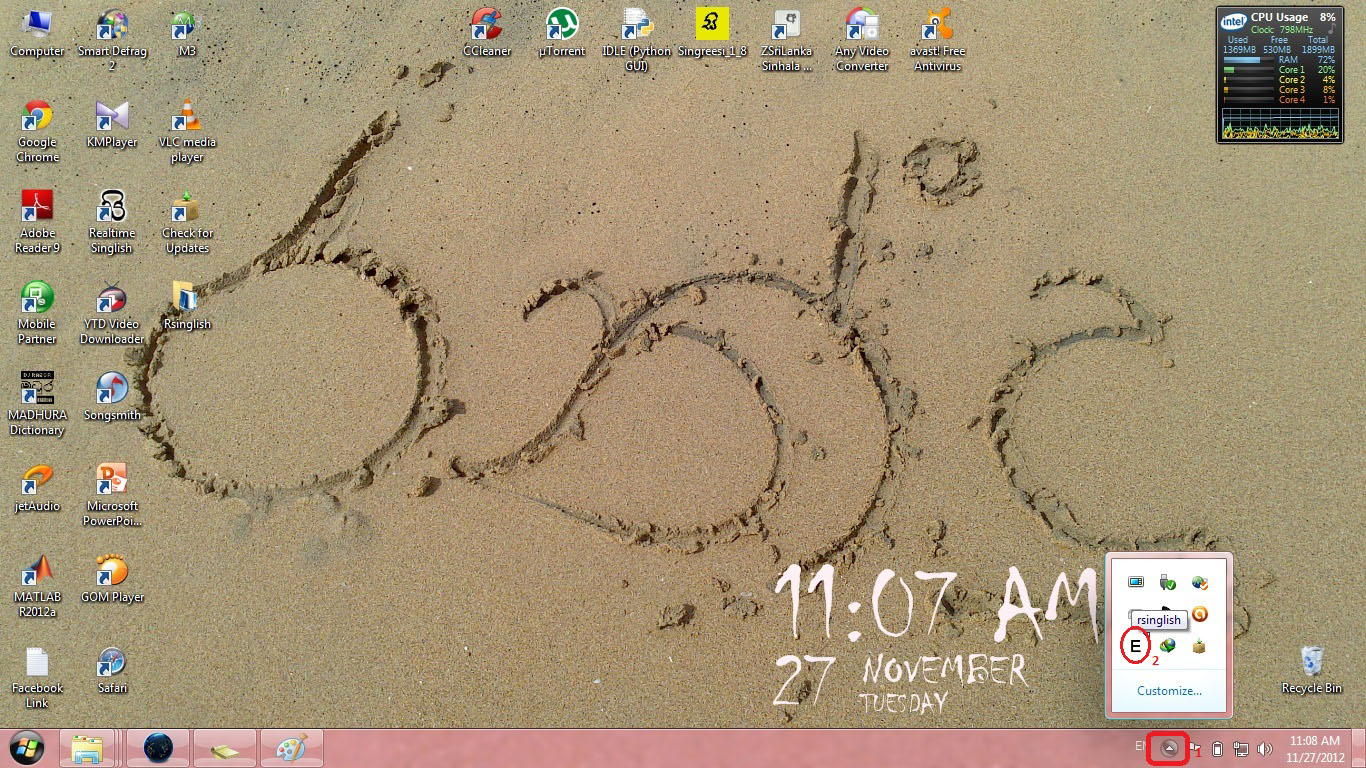This screenshot has height=768, width=1366.
Task: Click the Action Center flag icon
Action: click(1195, 748)
